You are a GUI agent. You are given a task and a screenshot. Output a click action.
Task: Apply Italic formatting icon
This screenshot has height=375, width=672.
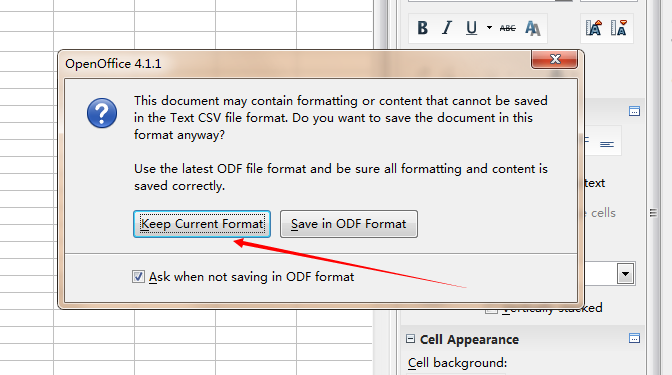click(x=447, y=28)
